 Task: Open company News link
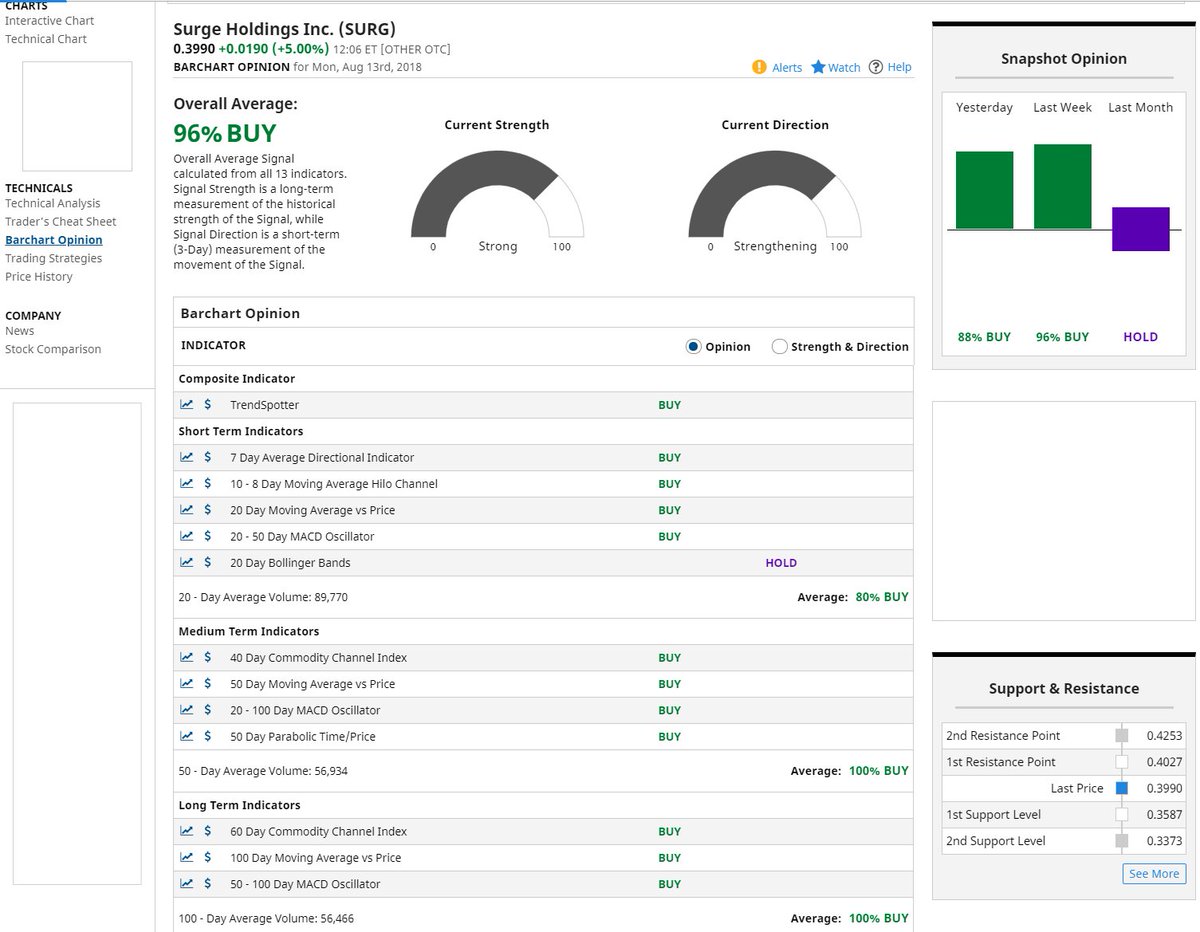point(20,331)
